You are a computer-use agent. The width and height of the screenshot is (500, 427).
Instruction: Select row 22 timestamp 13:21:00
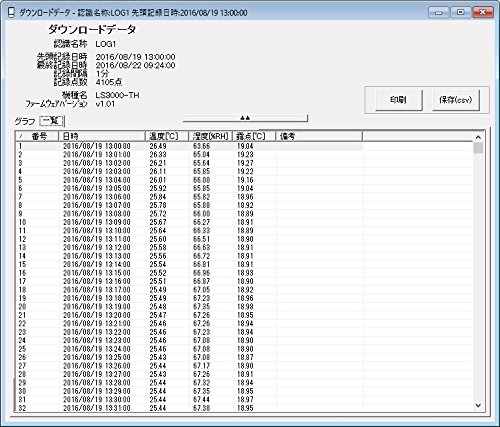click(97, 323)
